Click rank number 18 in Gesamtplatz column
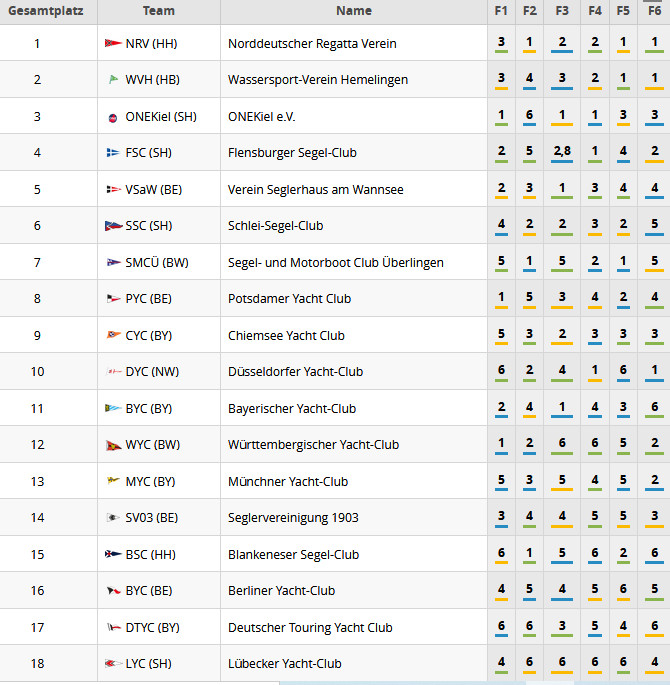 (x=38, y=664)
